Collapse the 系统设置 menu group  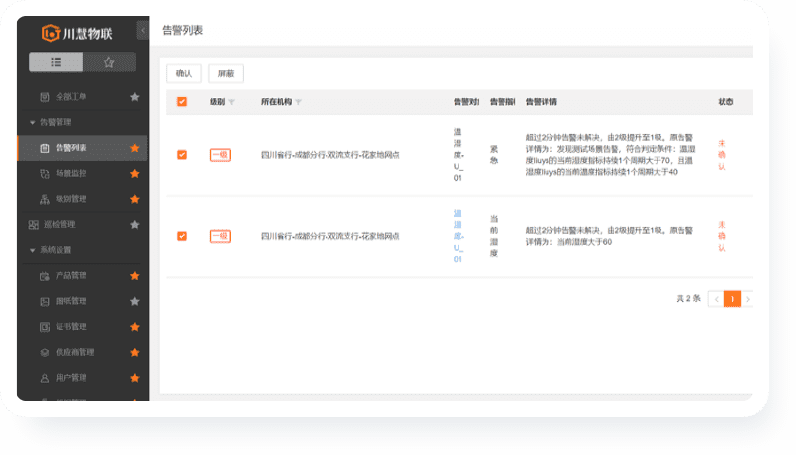pos(32,250)
